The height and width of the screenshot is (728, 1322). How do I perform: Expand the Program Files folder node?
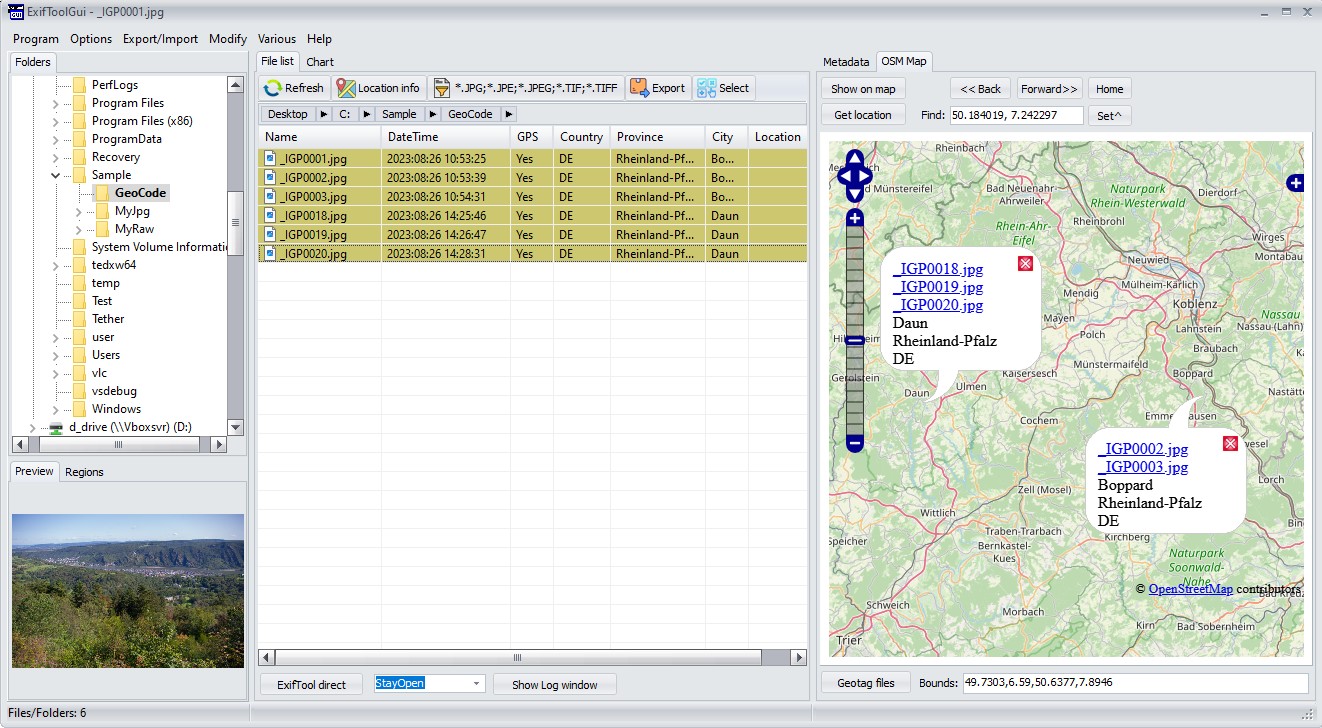[x=56, y=103]
